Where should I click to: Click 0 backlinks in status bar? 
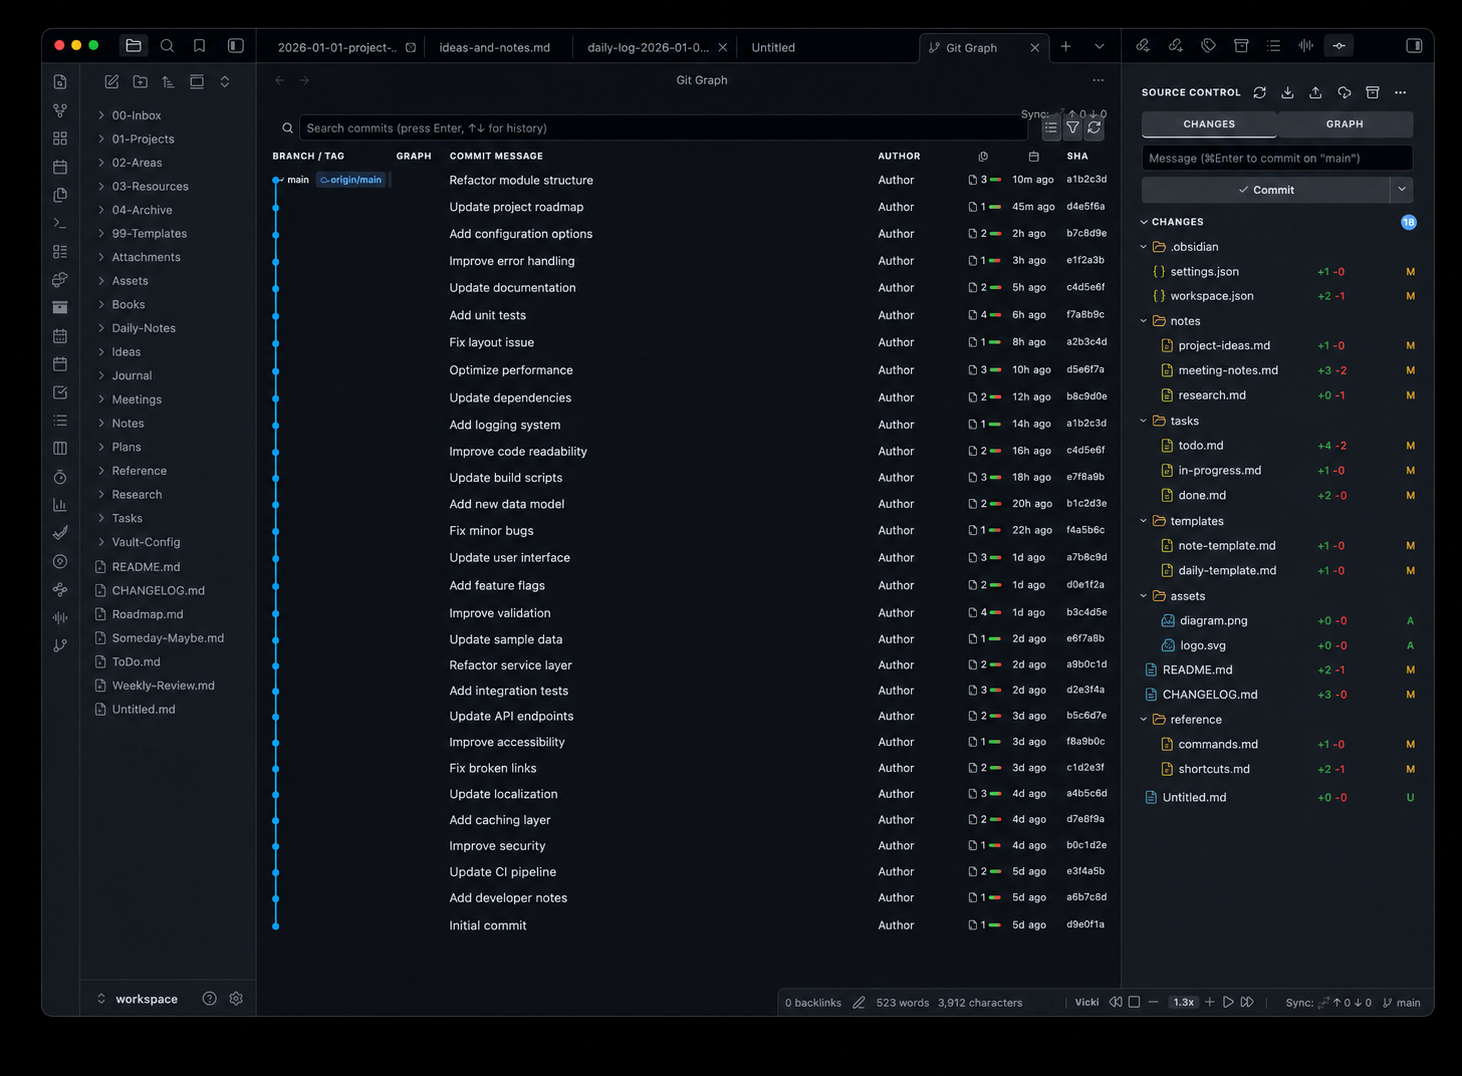813,1002
